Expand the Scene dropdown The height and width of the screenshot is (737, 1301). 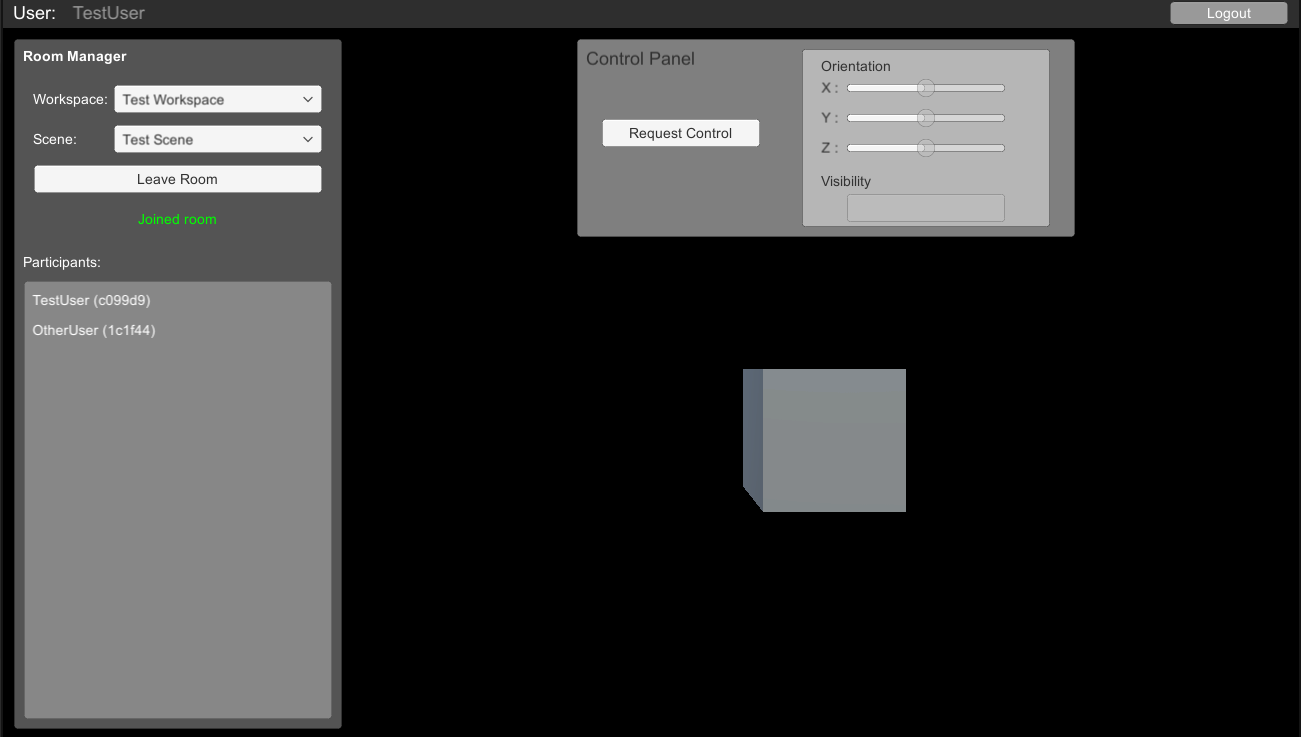pos(217,140)
